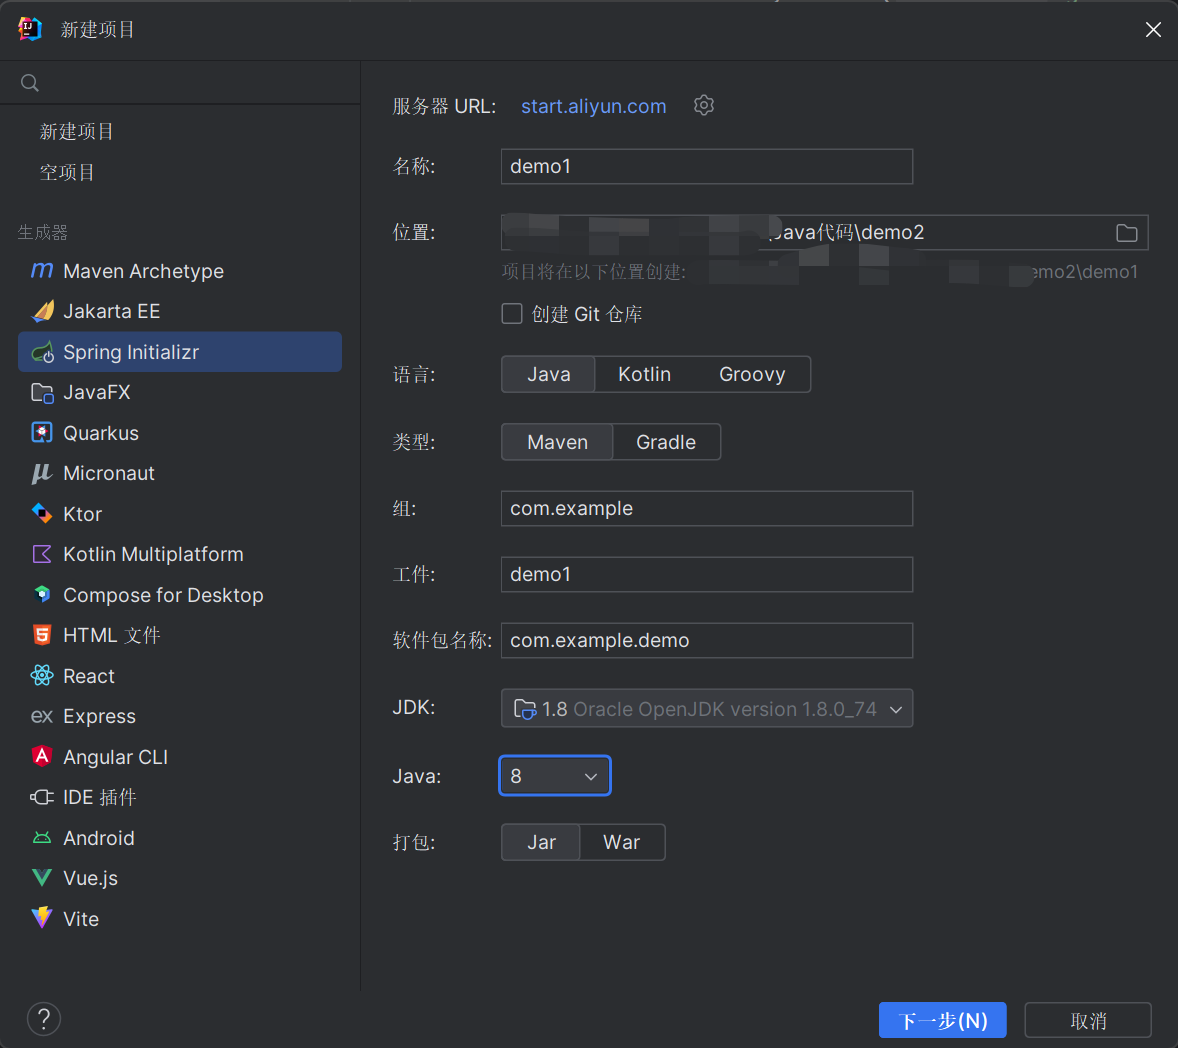
Task: Choose the Kotlin Multiplatform generator
Action: (153, 554)
